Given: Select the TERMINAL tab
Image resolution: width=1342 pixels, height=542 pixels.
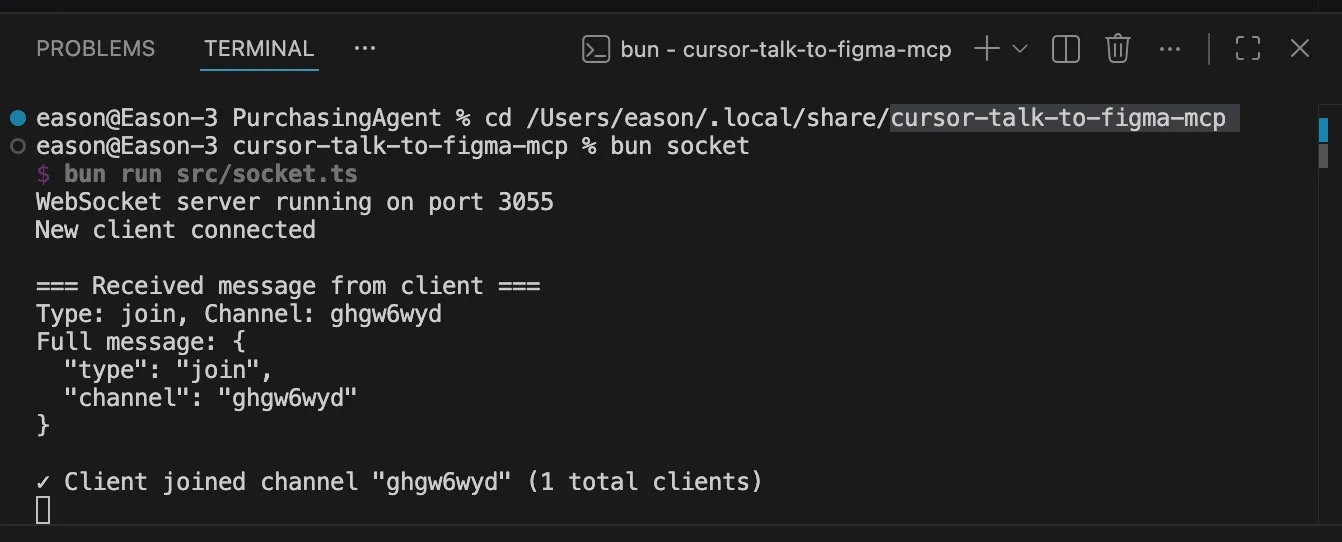Looking at the screenshot, I should 259,48.
